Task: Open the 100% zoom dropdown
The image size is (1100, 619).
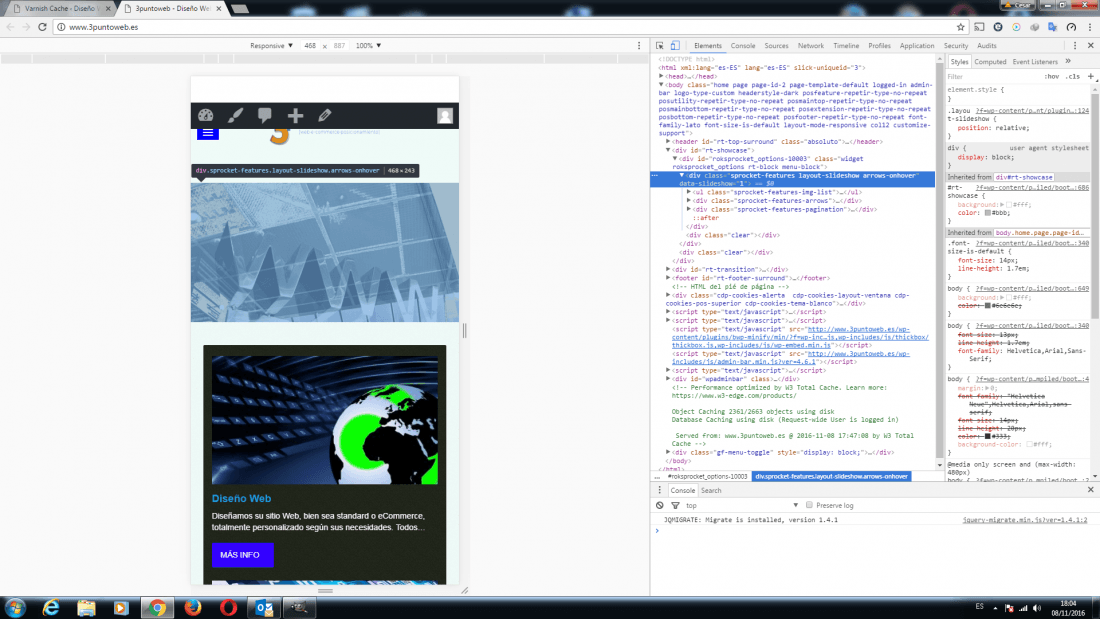Action: pyautogui.click(x=368, y=46)
